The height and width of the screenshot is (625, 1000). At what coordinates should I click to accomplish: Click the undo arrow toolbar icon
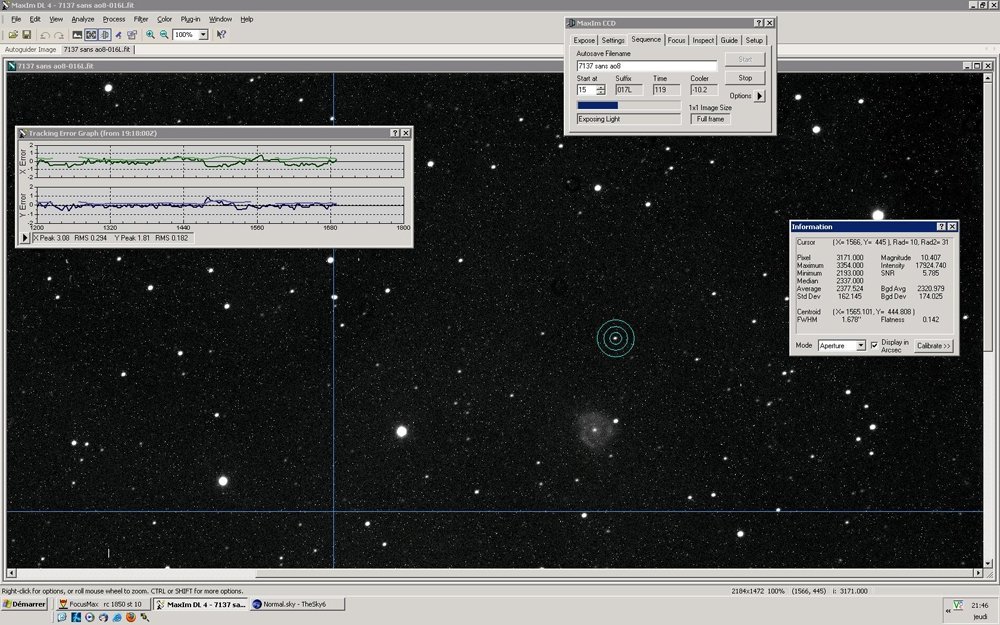[x=45, y=34]
